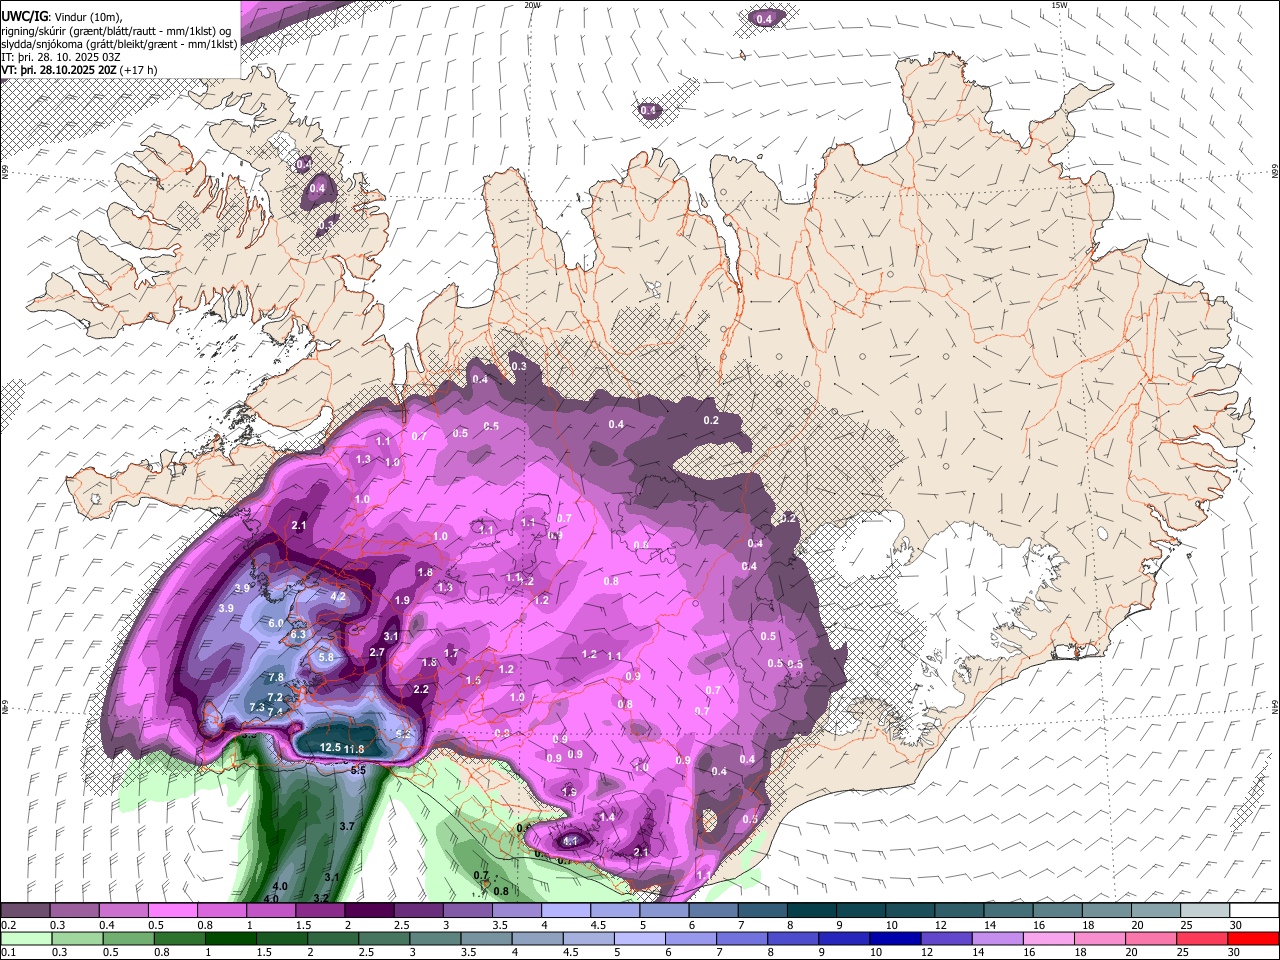Image resolution: width=1280 pixels, height=960 pixels.
Task: Select the bright magenta 0.5 swatch in upper legend
Action: pos(172,911)
